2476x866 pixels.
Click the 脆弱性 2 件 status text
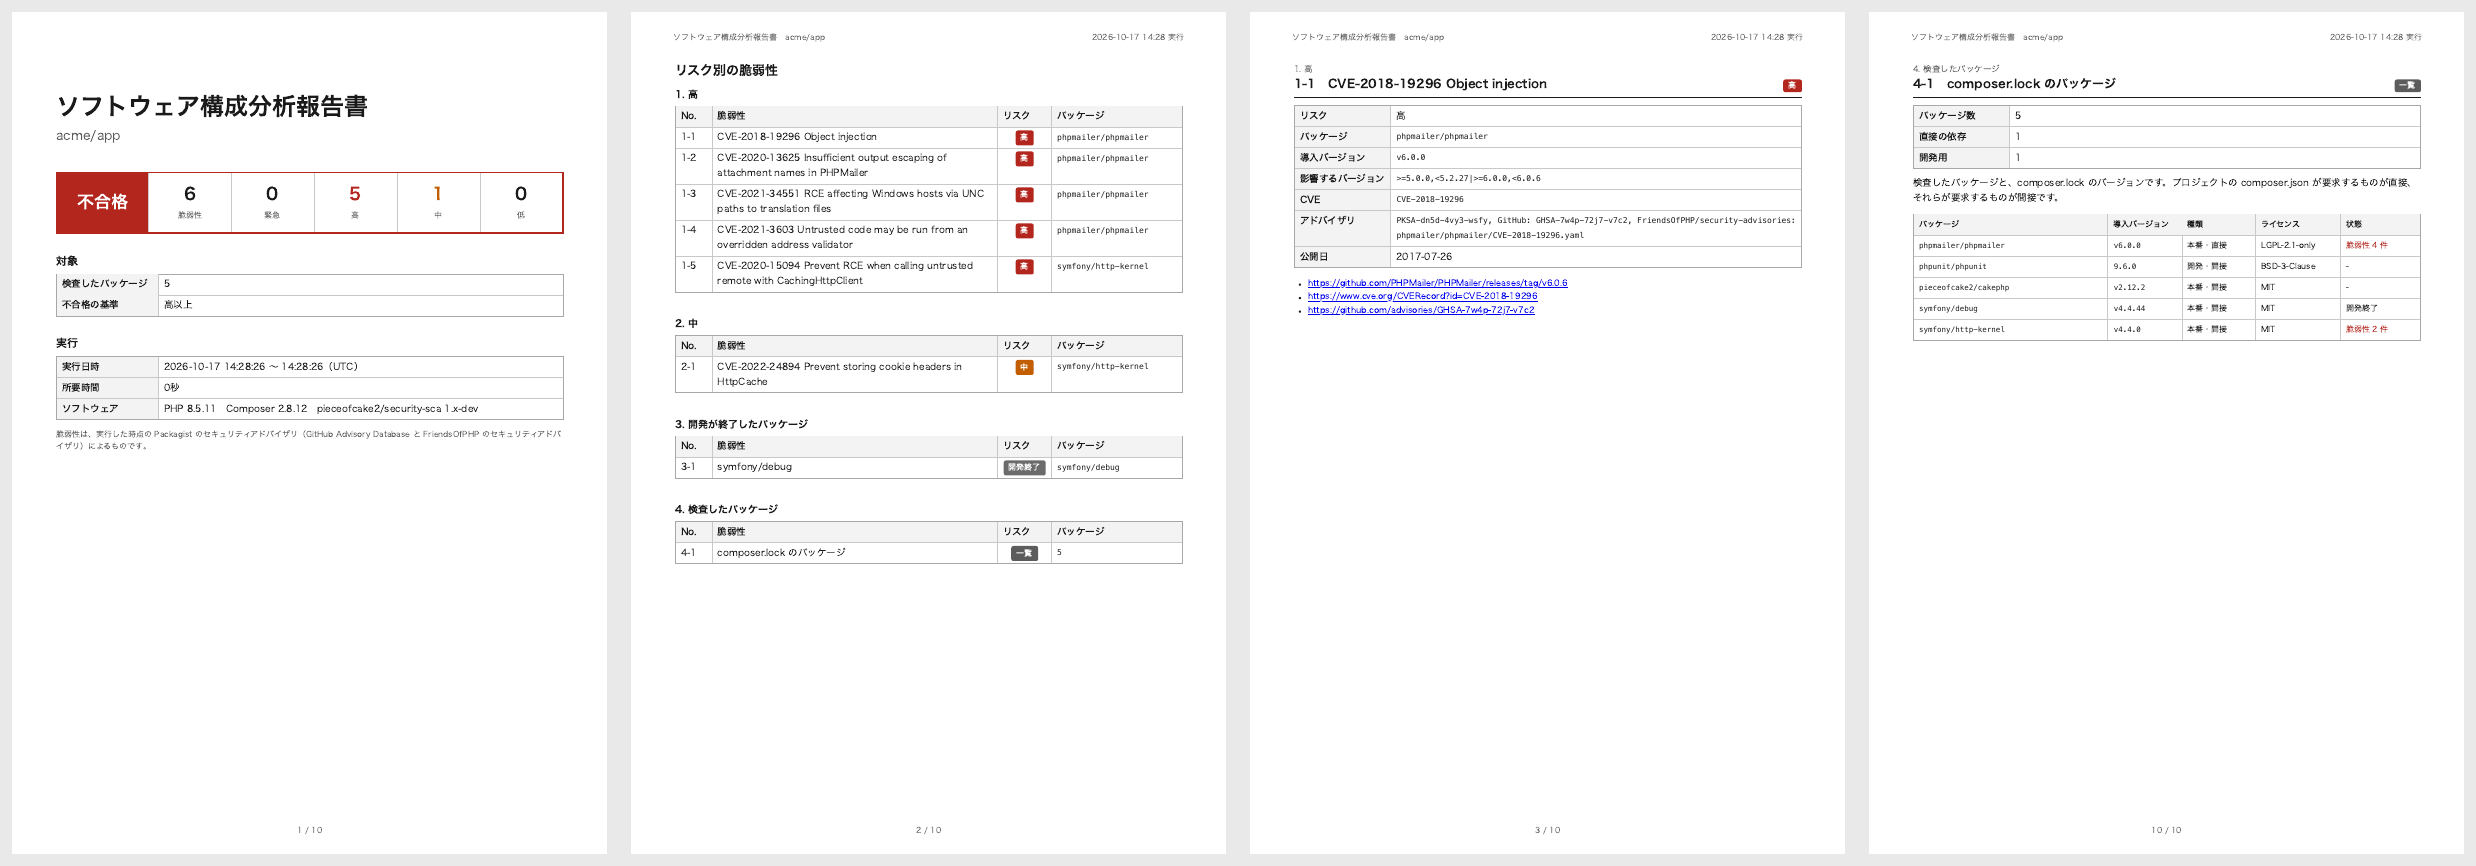point(2367,329)
